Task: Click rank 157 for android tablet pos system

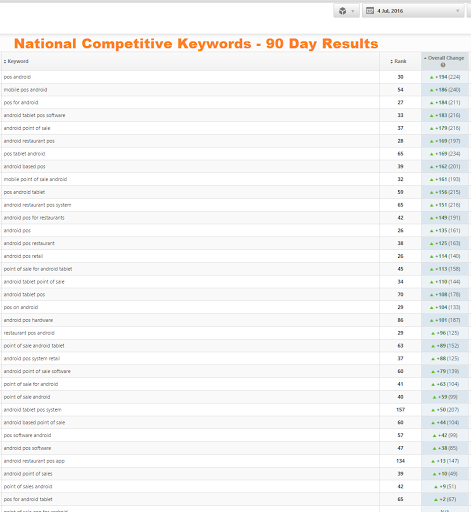Action: click(400, 410)
